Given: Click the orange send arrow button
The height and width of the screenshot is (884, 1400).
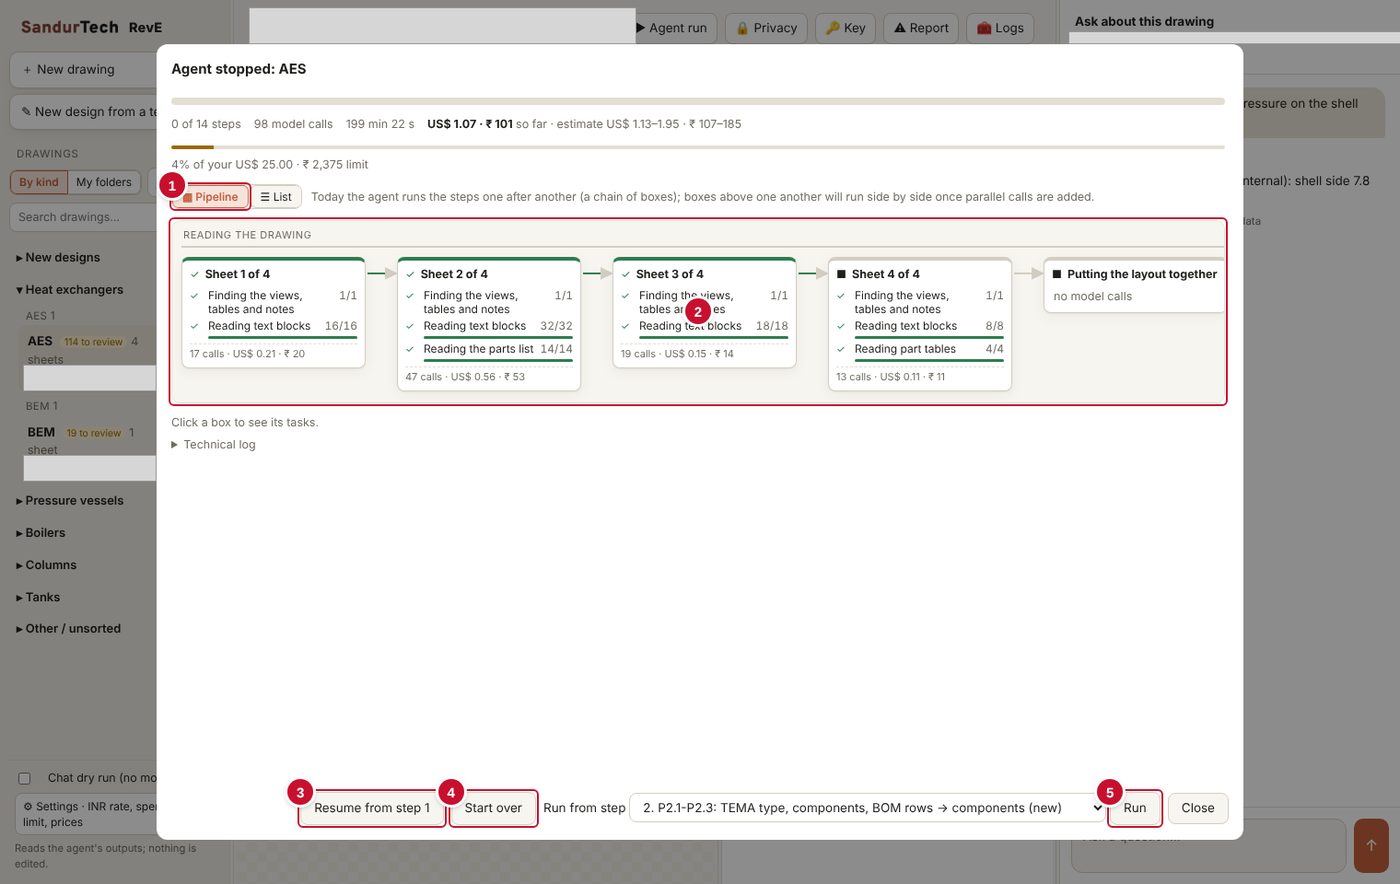Looking at the screenshot, I should coord(1371,845).
